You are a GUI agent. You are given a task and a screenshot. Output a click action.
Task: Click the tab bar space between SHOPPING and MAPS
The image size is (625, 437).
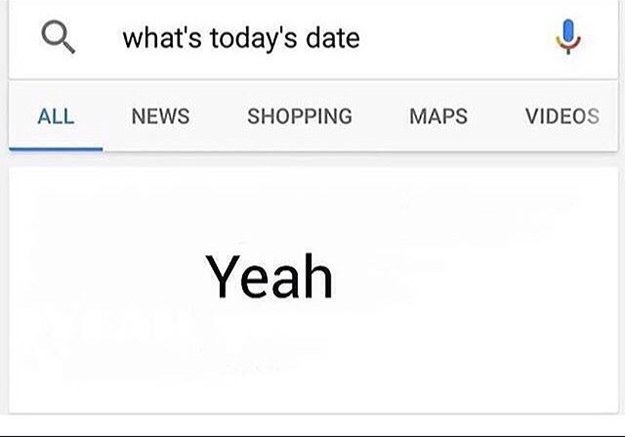[381, 116]
